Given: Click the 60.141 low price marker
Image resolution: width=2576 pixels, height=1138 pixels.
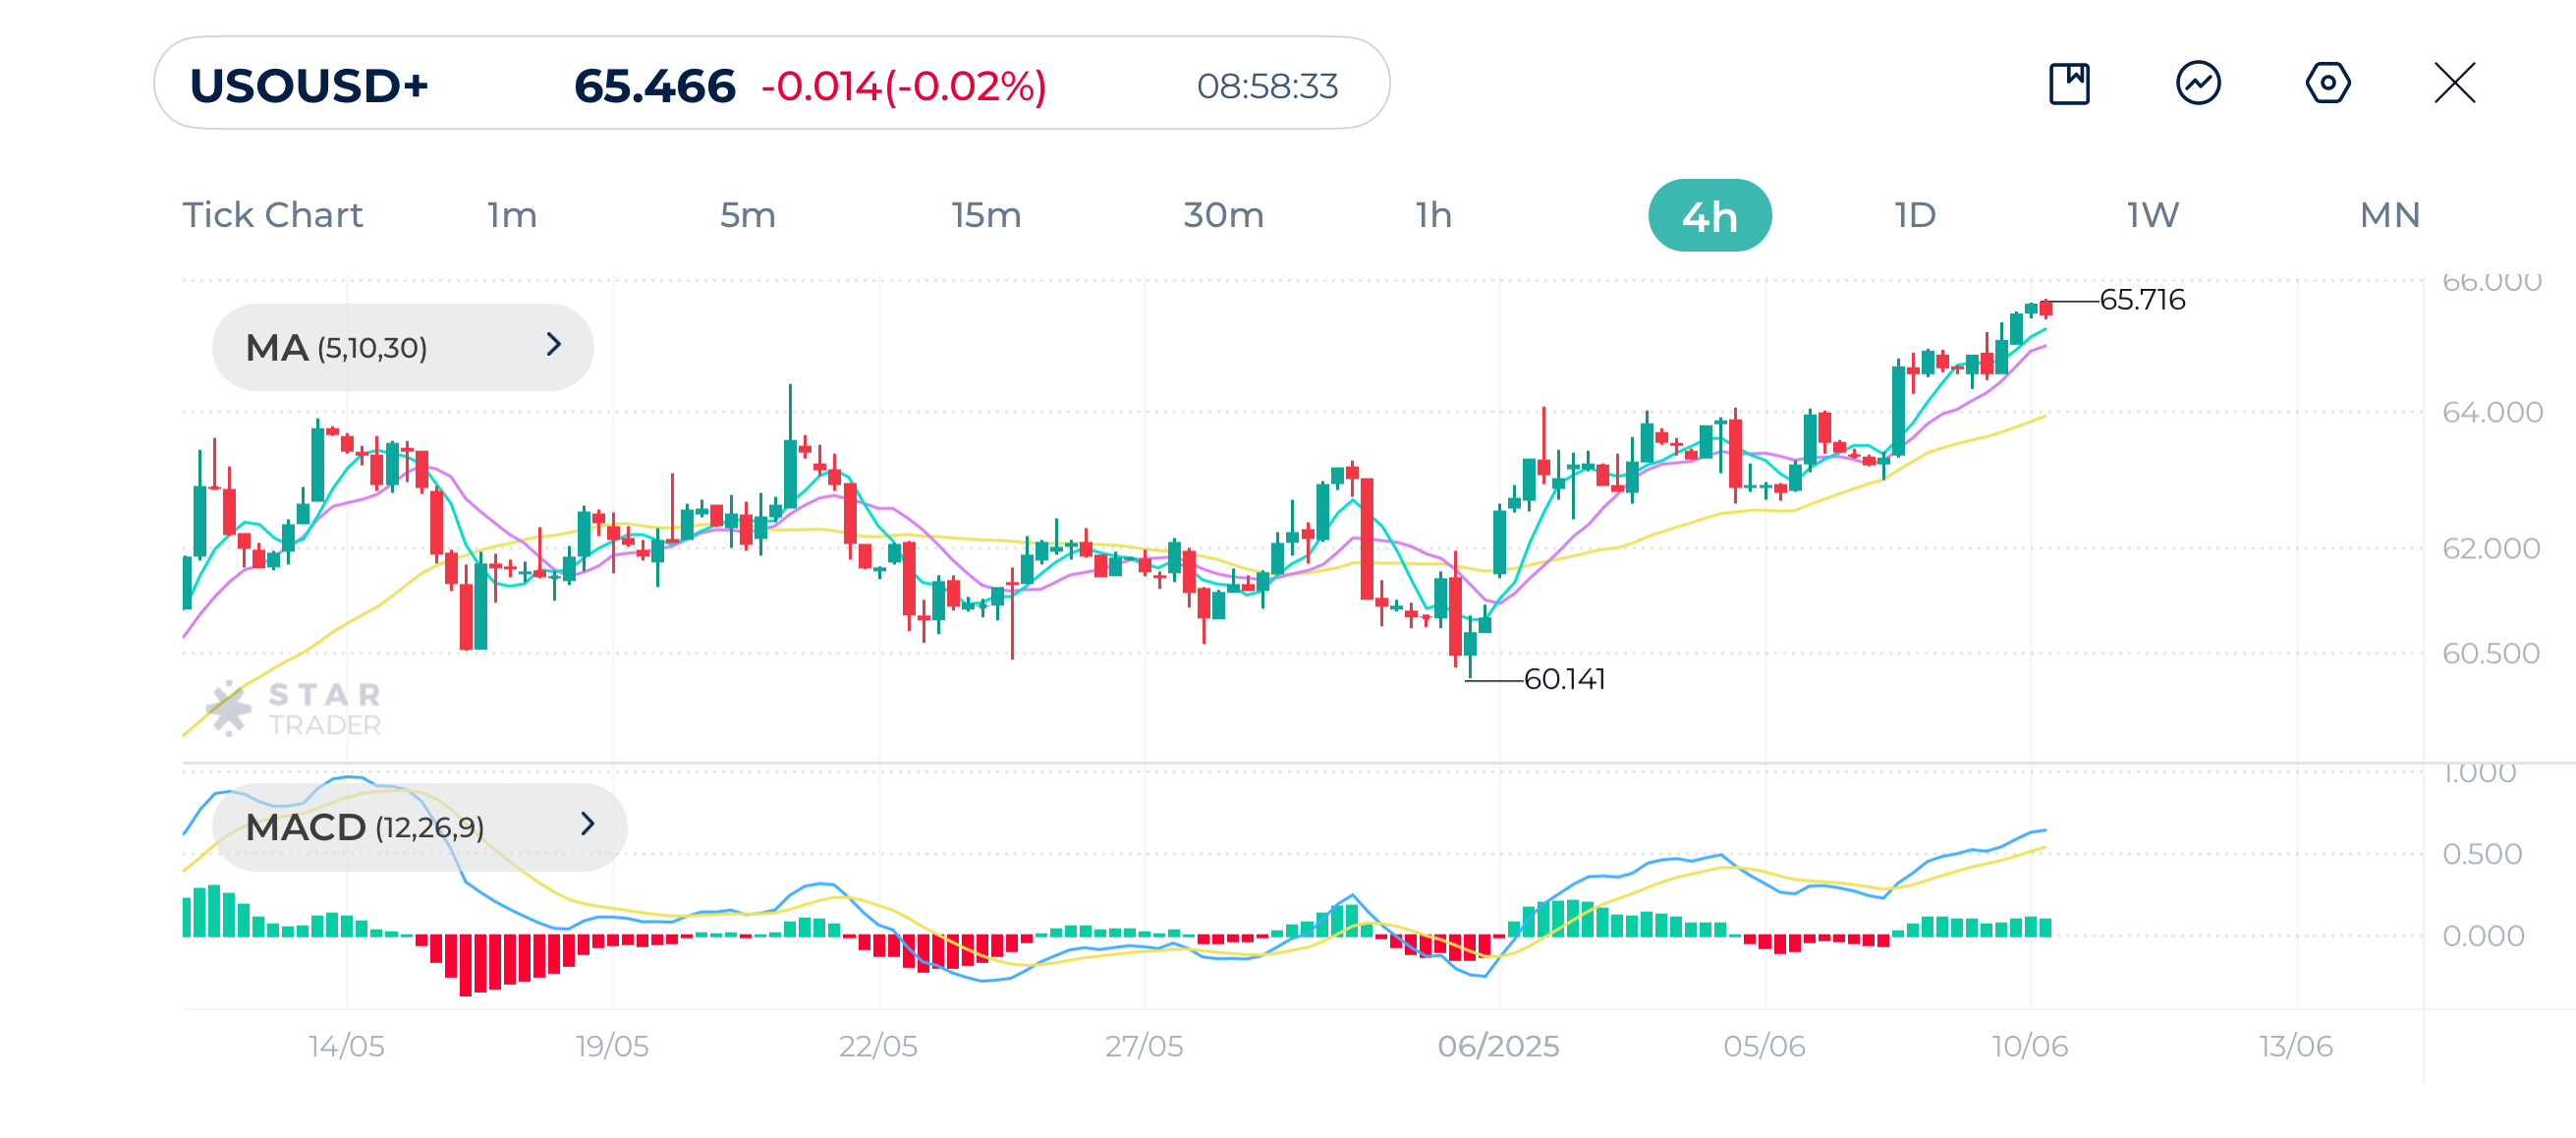Looking at the screenshot, I should [x=1564, y=680].
